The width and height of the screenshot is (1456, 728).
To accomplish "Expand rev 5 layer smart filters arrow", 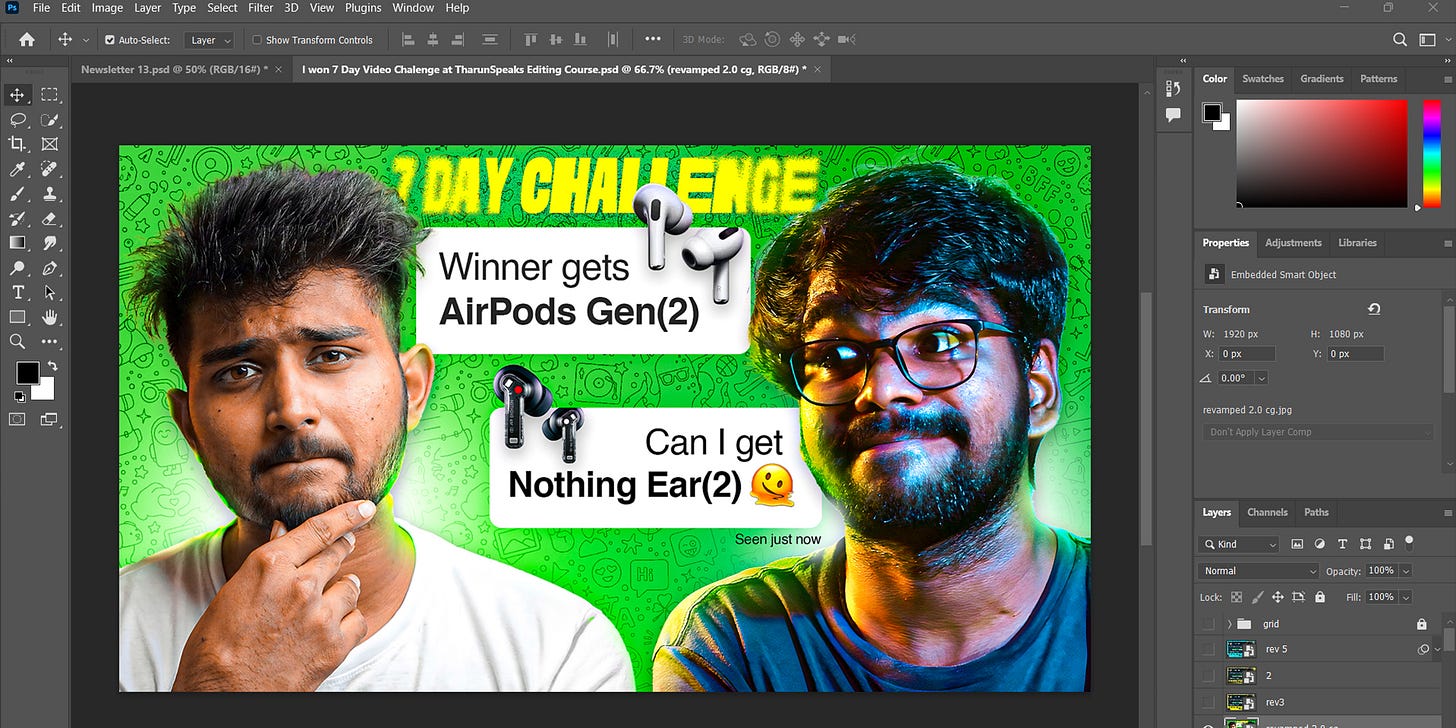I will [x=1439, y=649].
